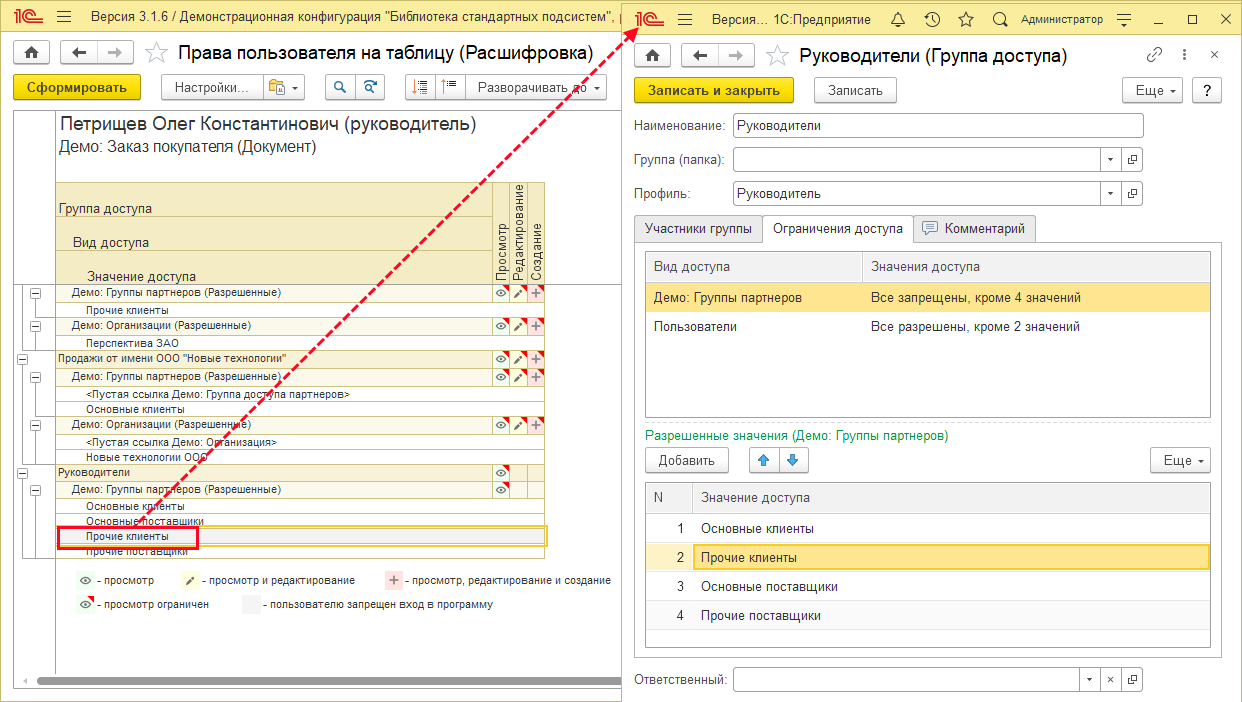Open notifications bell in right window
The image size is (1242, 702).
pos(897,19)
